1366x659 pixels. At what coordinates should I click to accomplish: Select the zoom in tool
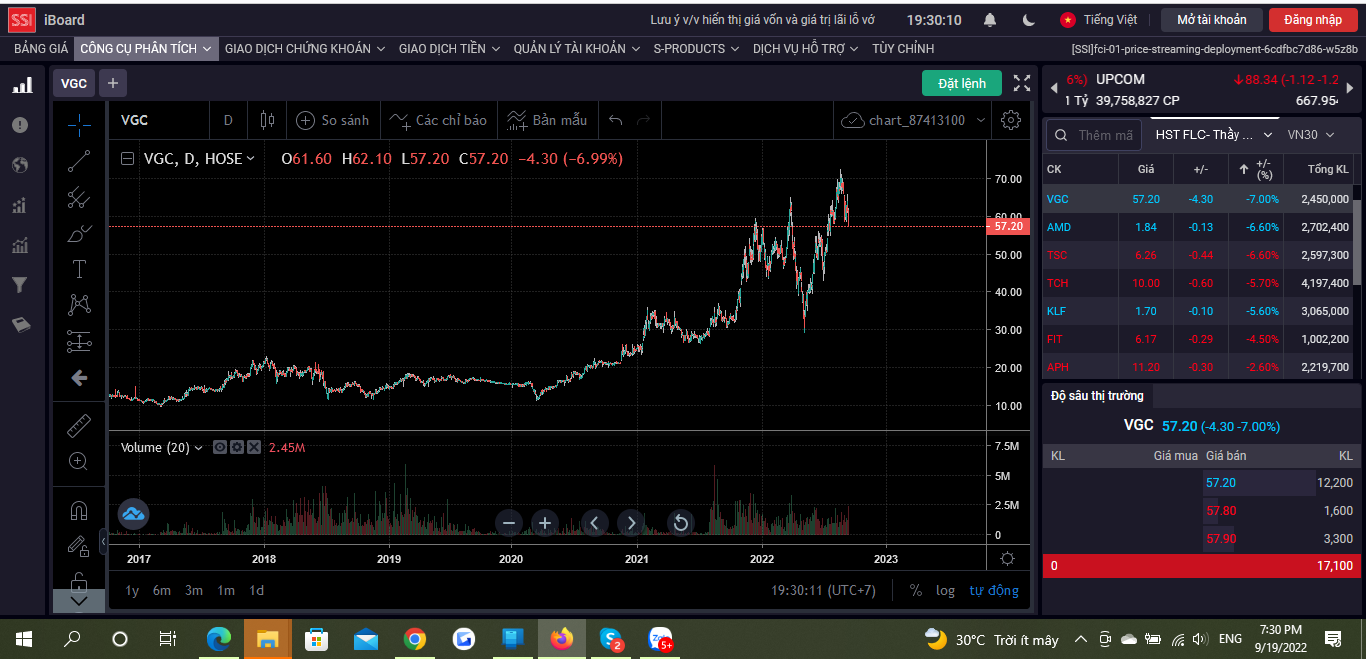(79, 461)
